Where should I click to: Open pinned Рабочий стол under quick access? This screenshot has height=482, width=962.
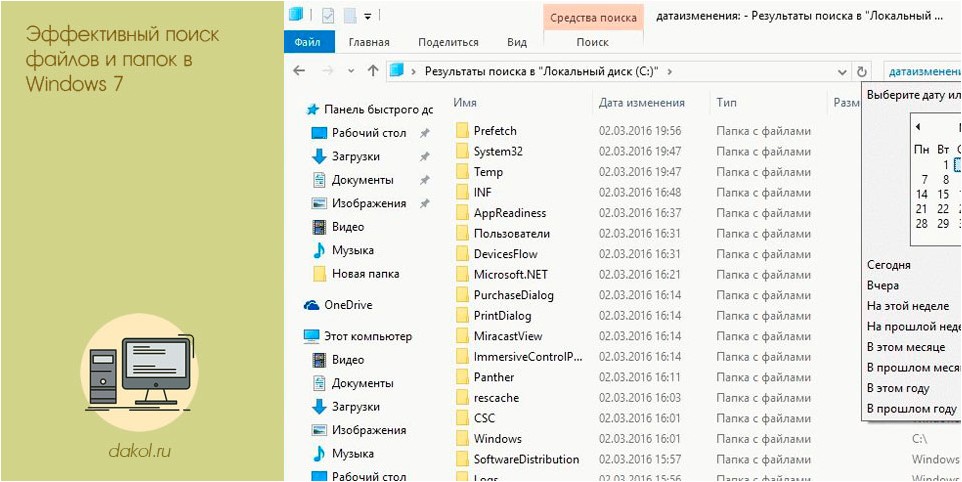click(369, 133)
